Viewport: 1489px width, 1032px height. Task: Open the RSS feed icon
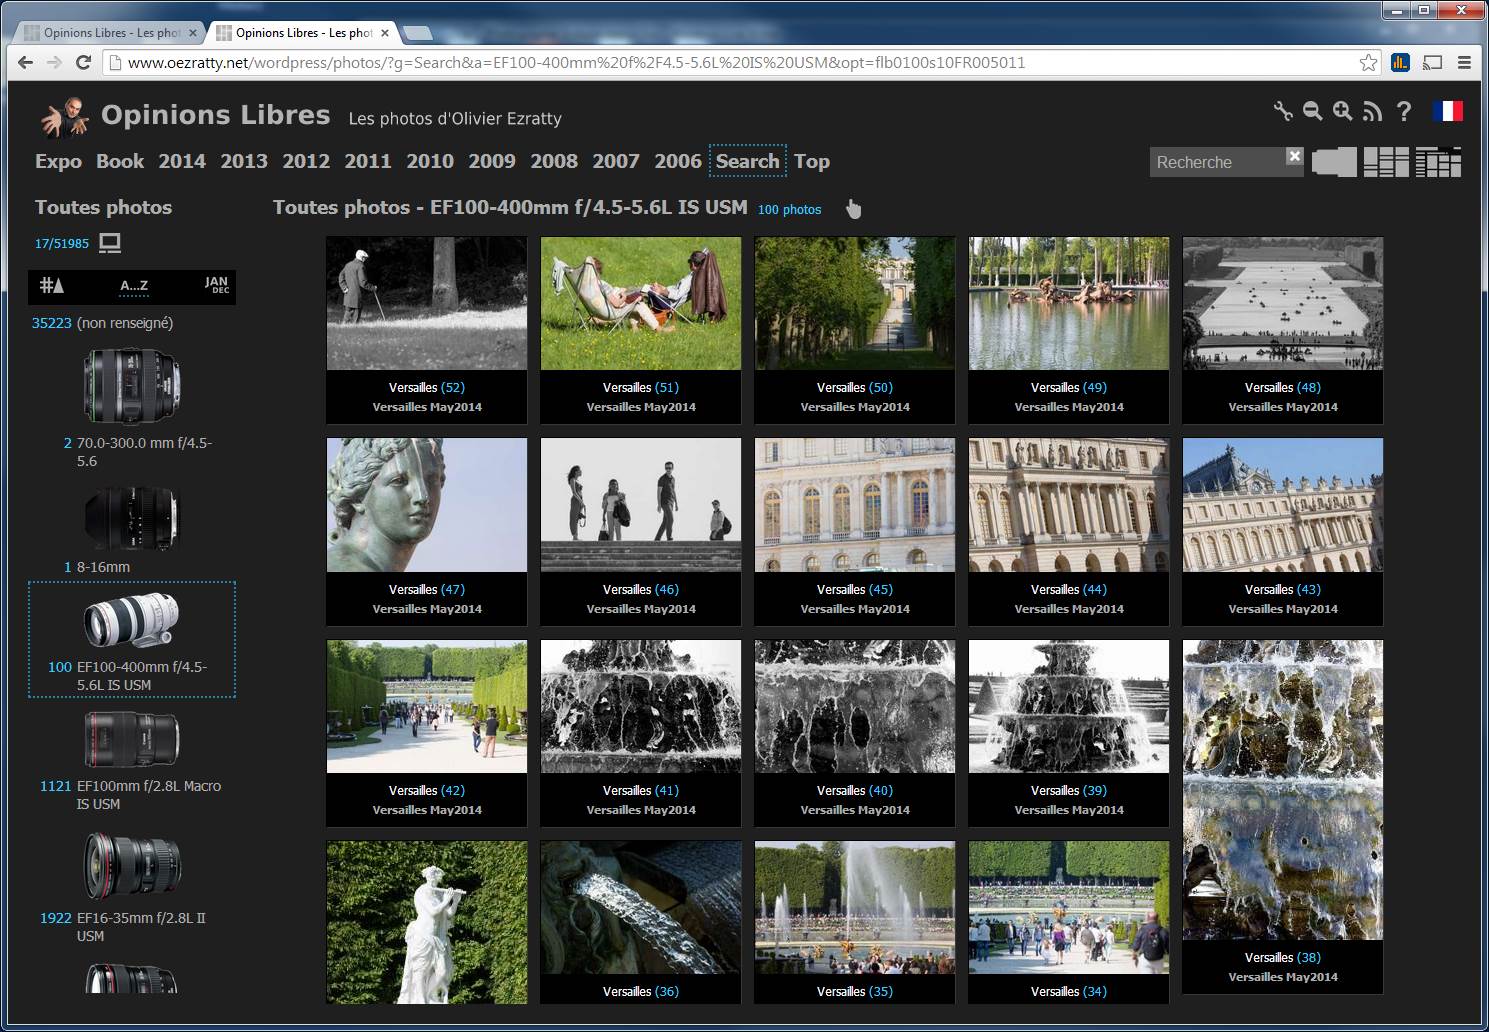[x=1372, y=111]
